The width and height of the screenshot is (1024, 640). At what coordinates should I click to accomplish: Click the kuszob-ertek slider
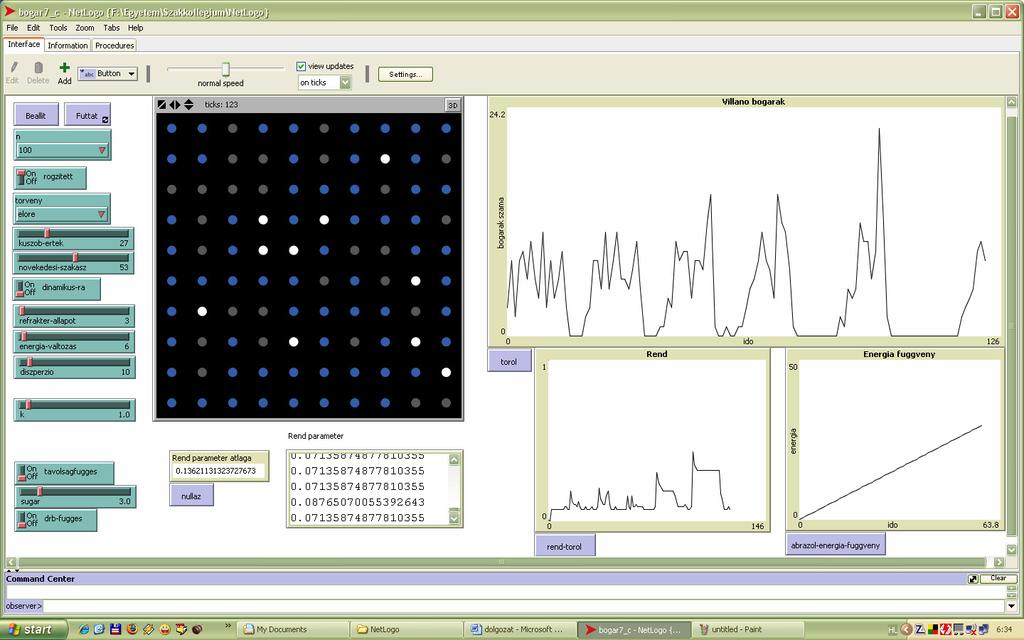pyautogui.click(x=74, y=238)
